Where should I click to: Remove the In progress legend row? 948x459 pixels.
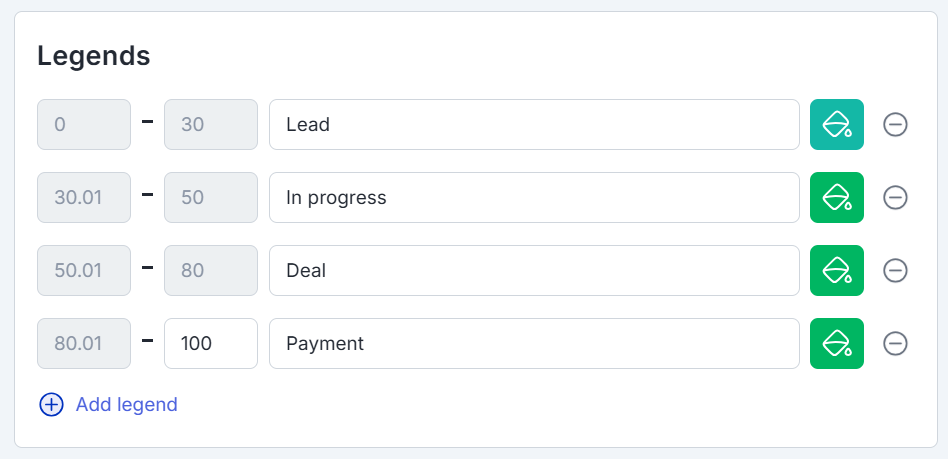895,198
